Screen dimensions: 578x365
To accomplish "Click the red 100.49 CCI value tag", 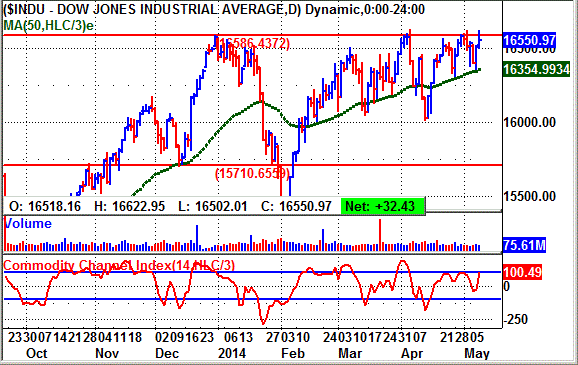I will coord(522,272).
